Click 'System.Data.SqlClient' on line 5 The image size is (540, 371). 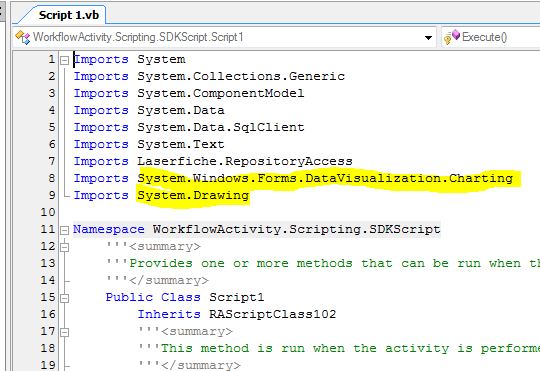(221, 127)
